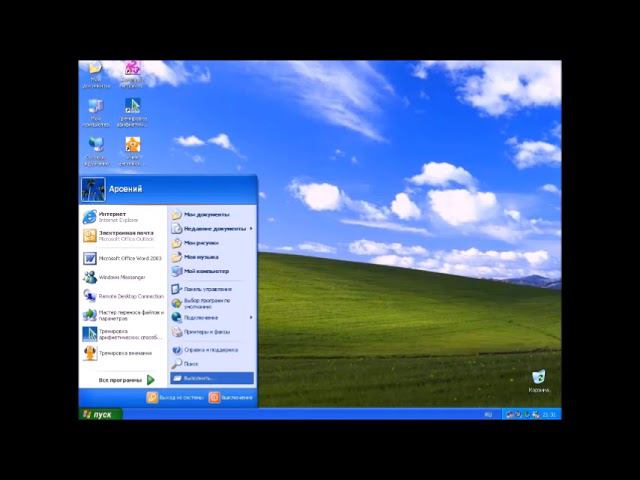Open Принтеры и факсы
Image resolution: width=640 pixels, height=480 pixels.
[212, 332]
